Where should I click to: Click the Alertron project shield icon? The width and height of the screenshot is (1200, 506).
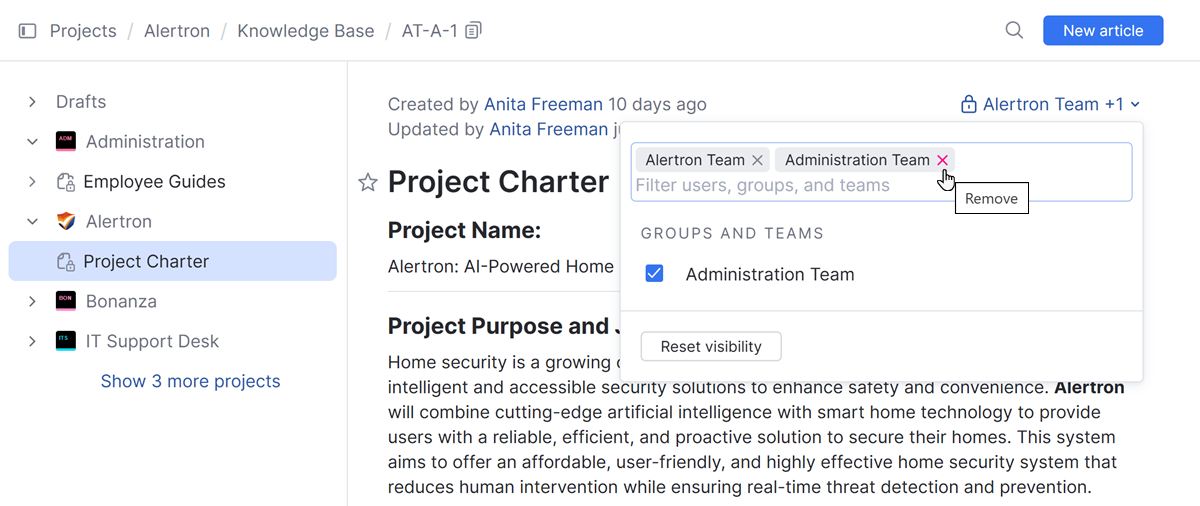click(x=66, y=222)
